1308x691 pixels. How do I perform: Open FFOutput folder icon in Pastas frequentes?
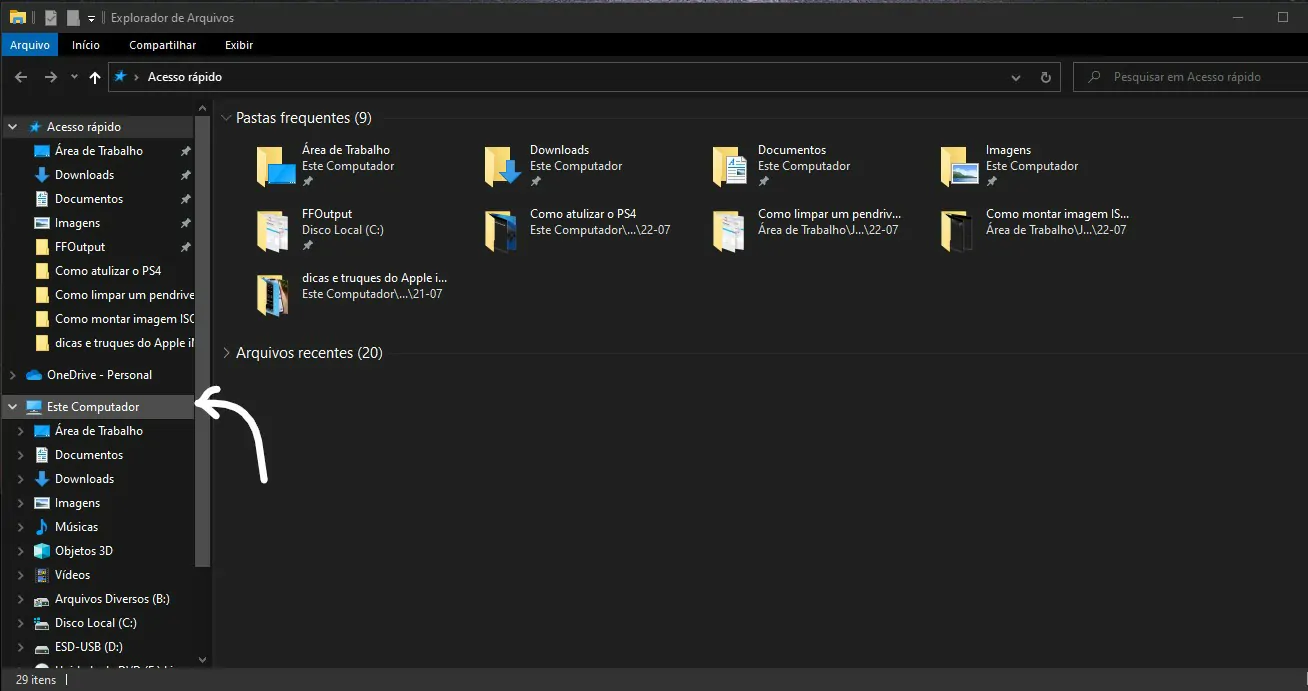275,231
